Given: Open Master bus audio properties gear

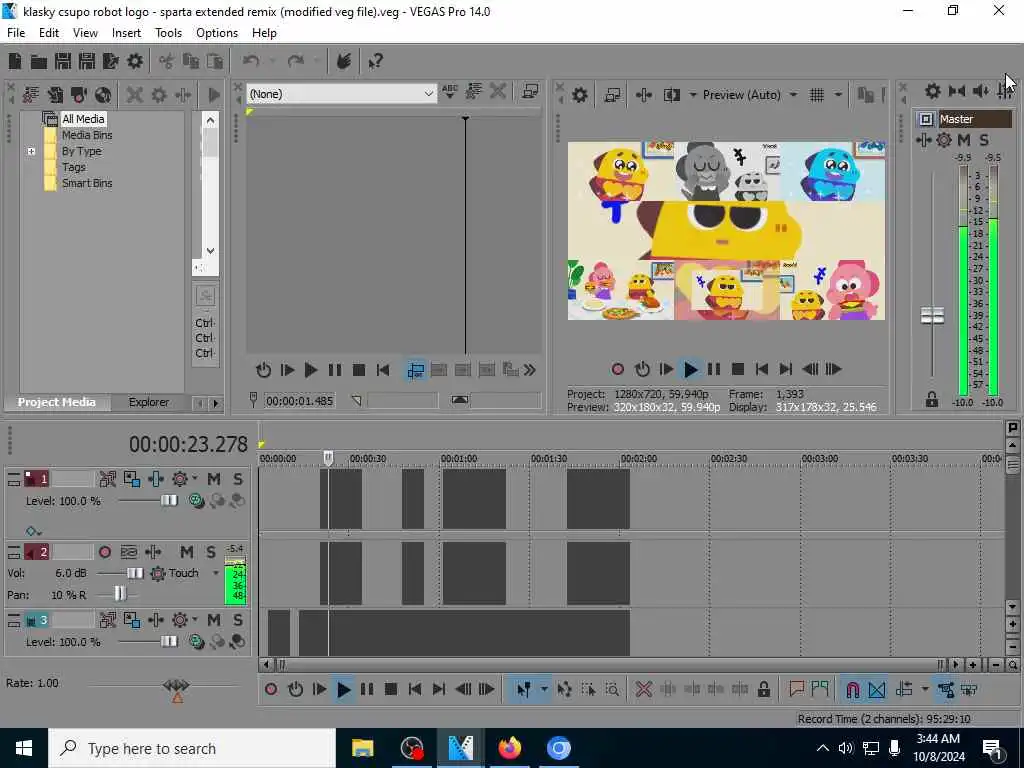Looking at the screenshot, I should tap(933, 91).
